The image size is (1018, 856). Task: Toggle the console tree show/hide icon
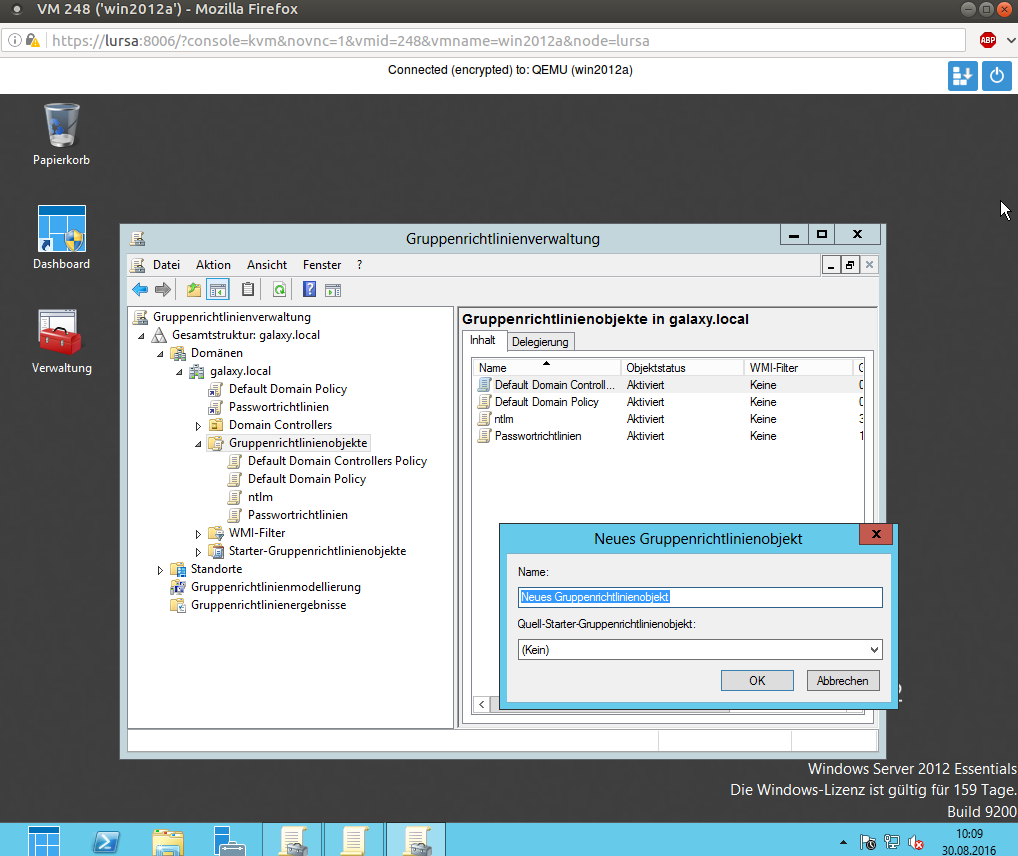coord(218,290)
